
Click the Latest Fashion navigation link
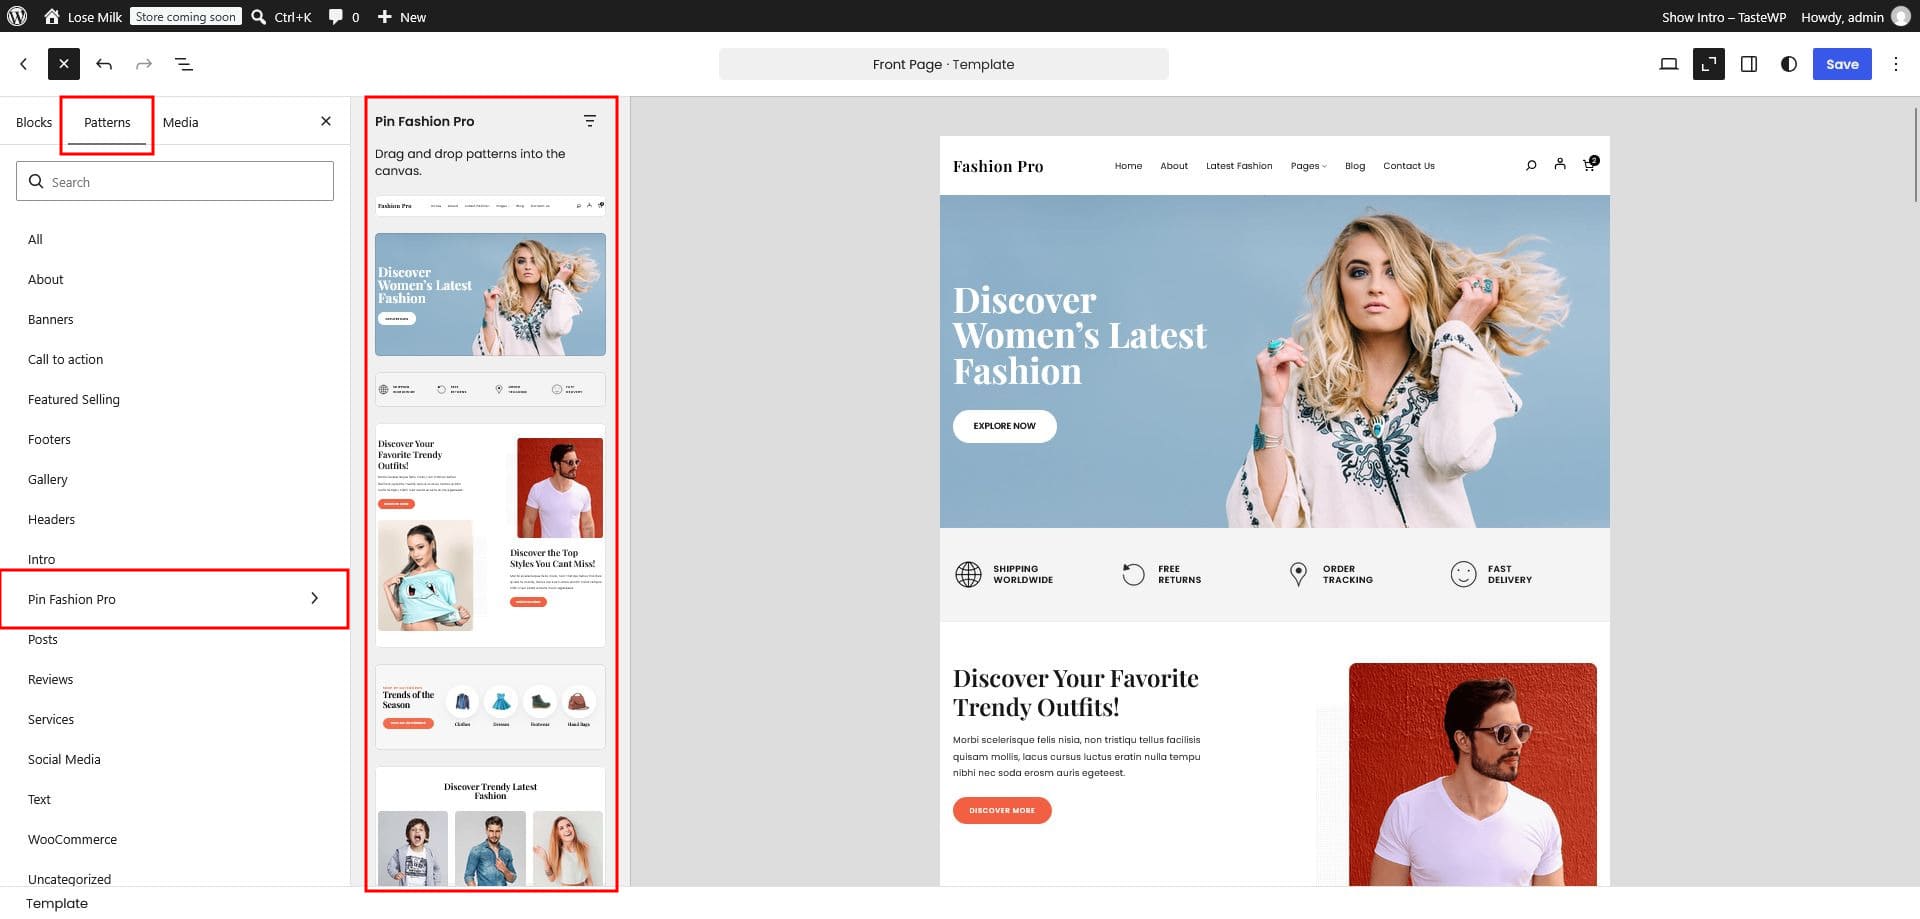coord(1239,166)
